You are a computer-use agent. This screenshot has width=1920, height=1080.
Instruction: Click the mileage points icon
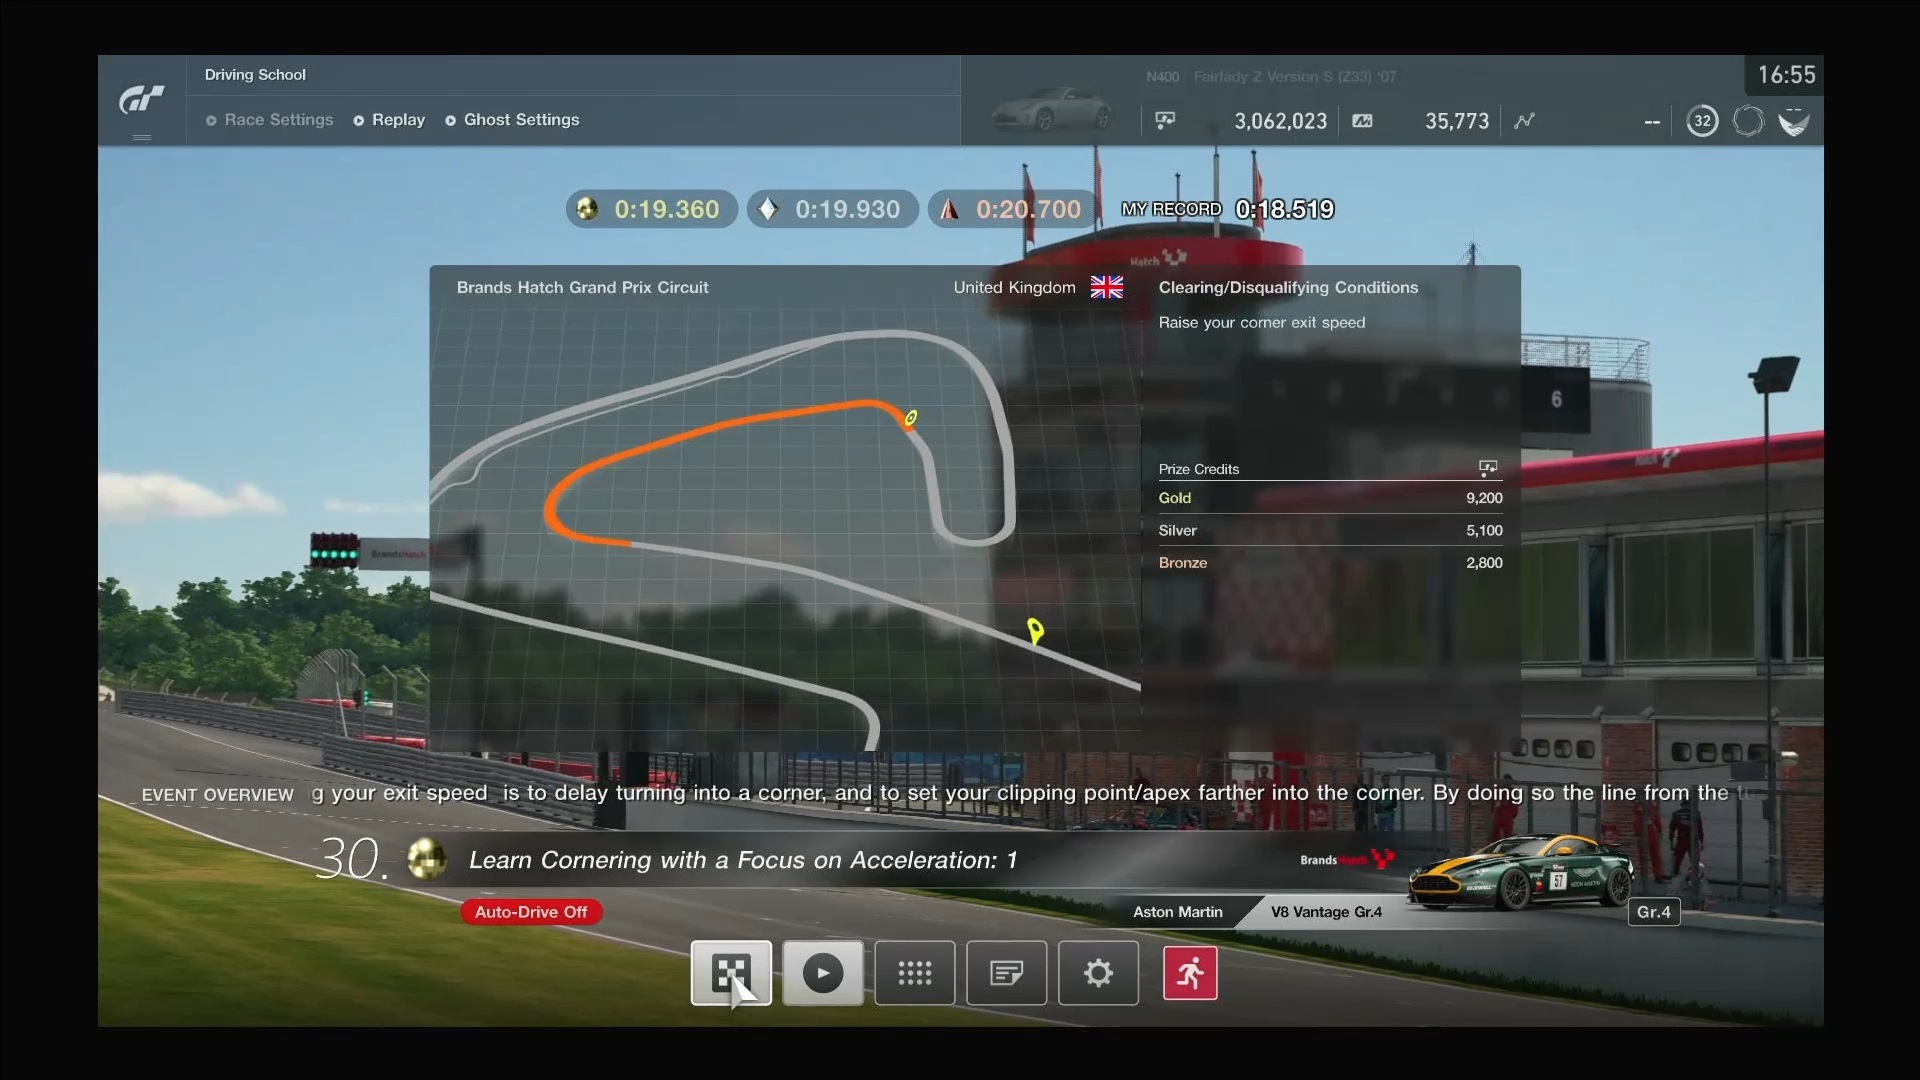pyautogui.click(x=1362, y=121)
